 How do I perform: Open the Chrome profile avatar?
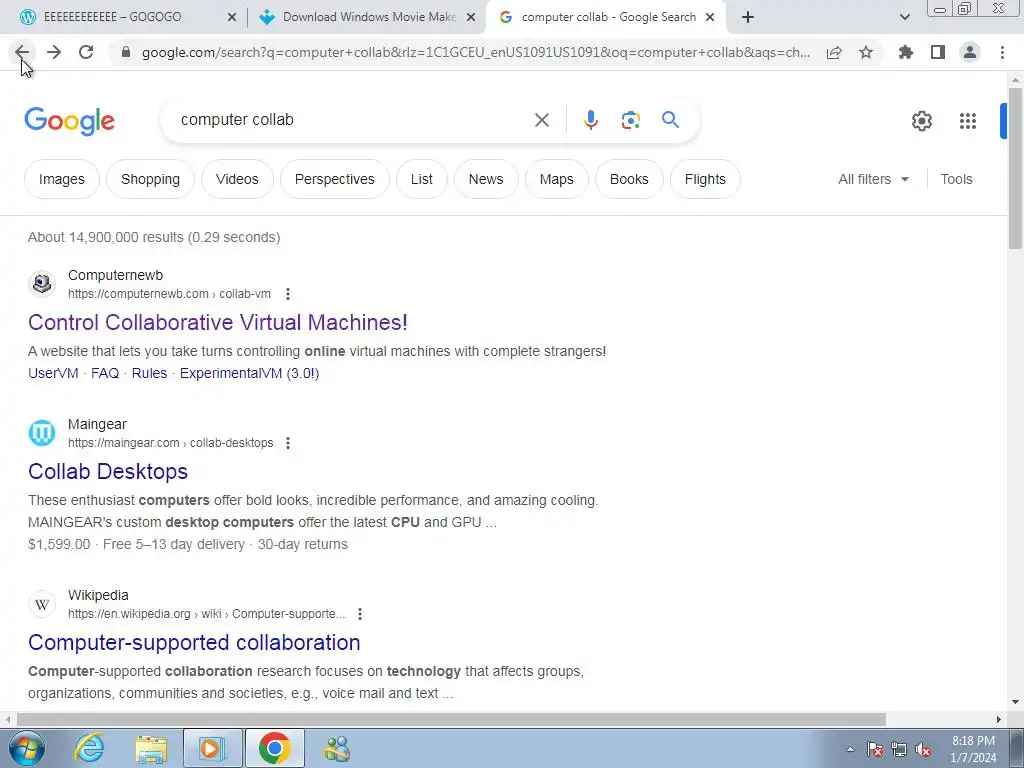tap(970, 52)
